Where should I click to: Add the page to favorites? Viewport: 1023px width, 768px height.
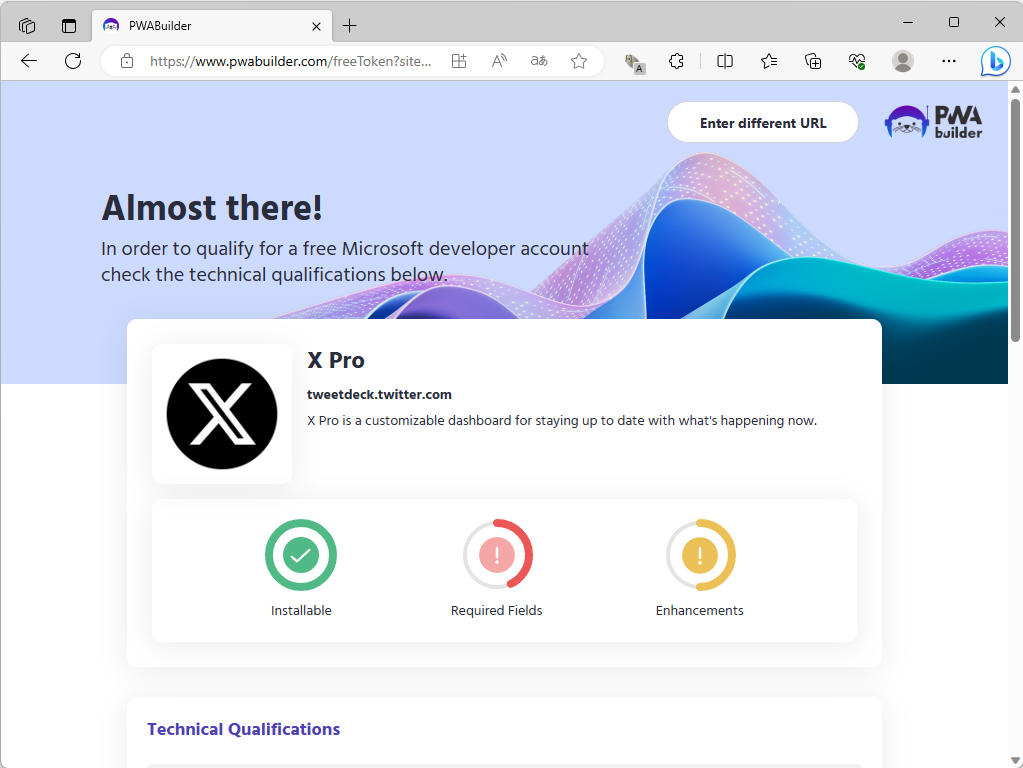578,61
